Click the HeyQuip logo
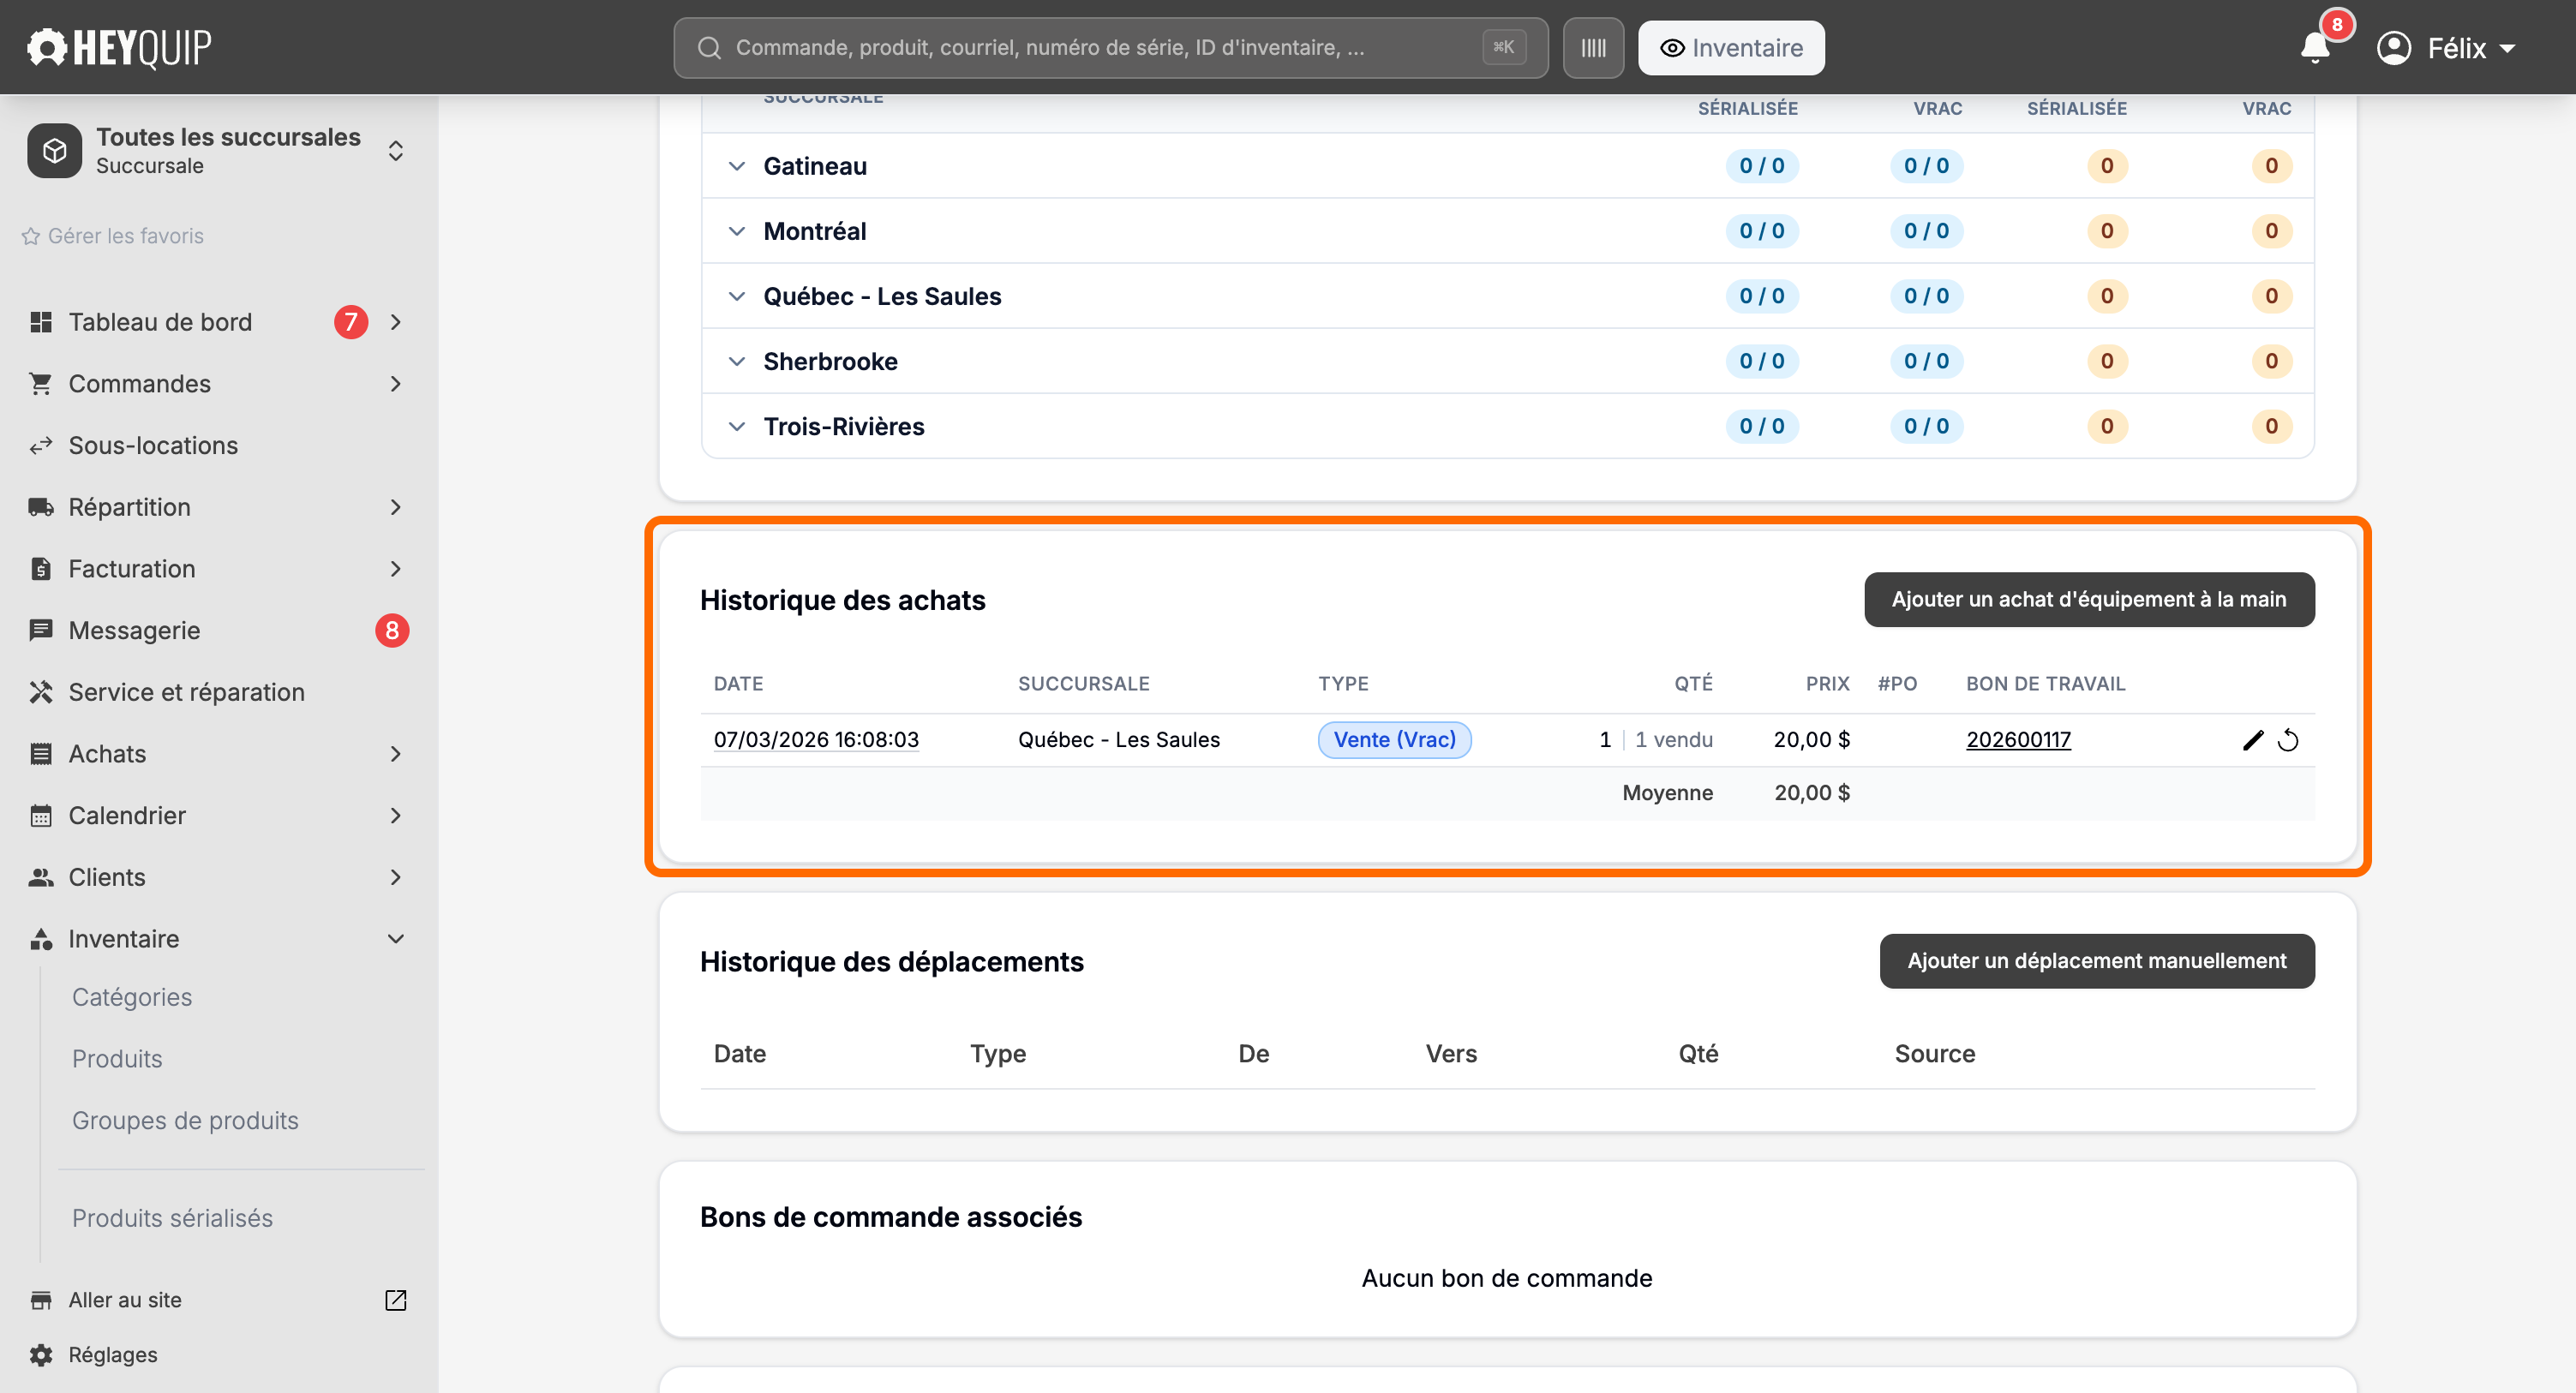This screenshot has width=2576, height=1393. [x=119, y=47]
